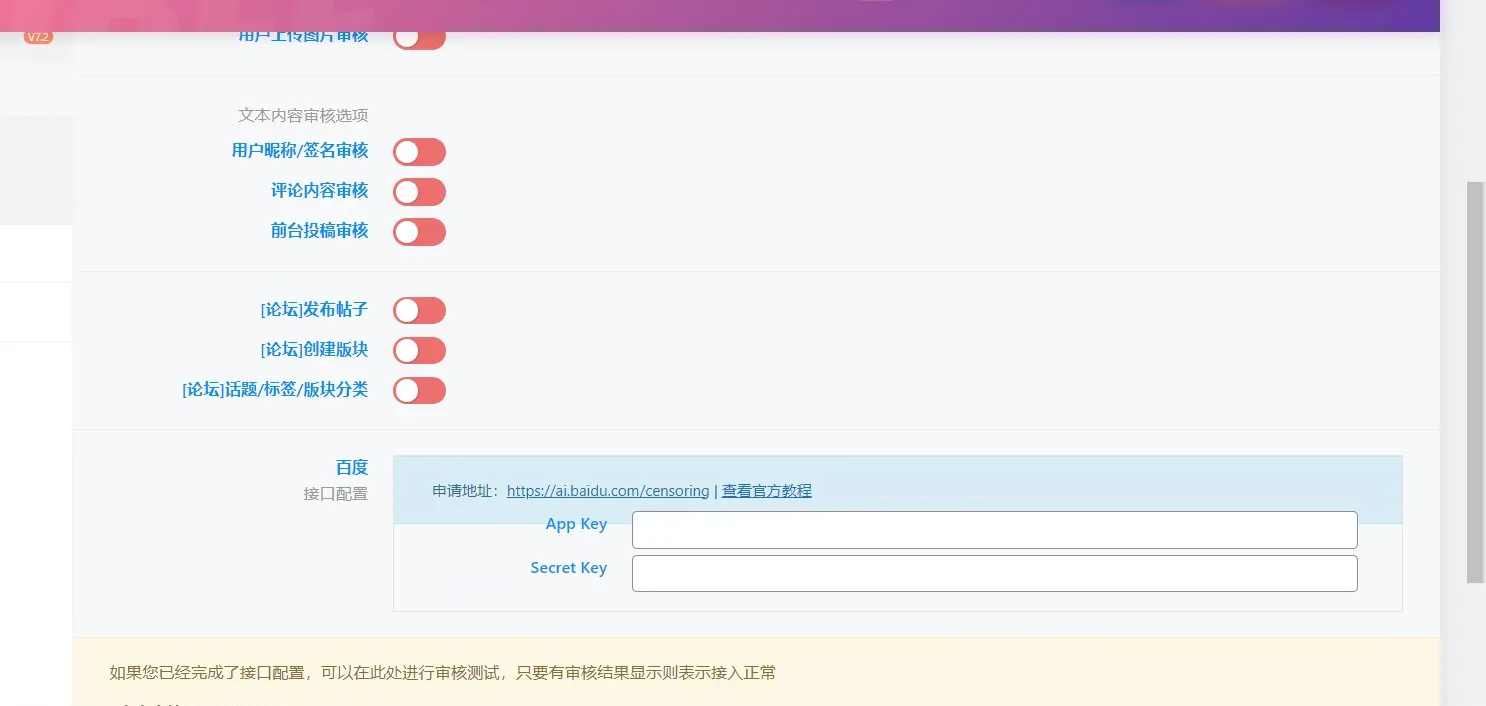Click the Secret Key label
The image size is (1486, 706).
(x=568, y=568)
